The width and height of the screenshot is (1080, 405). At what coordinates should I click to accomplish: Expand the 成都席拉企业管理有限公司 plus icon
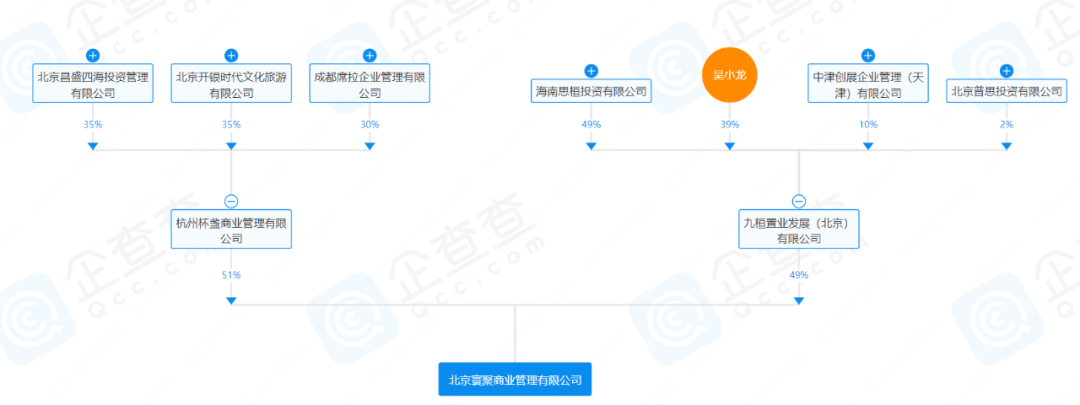[x=370, y=55]
